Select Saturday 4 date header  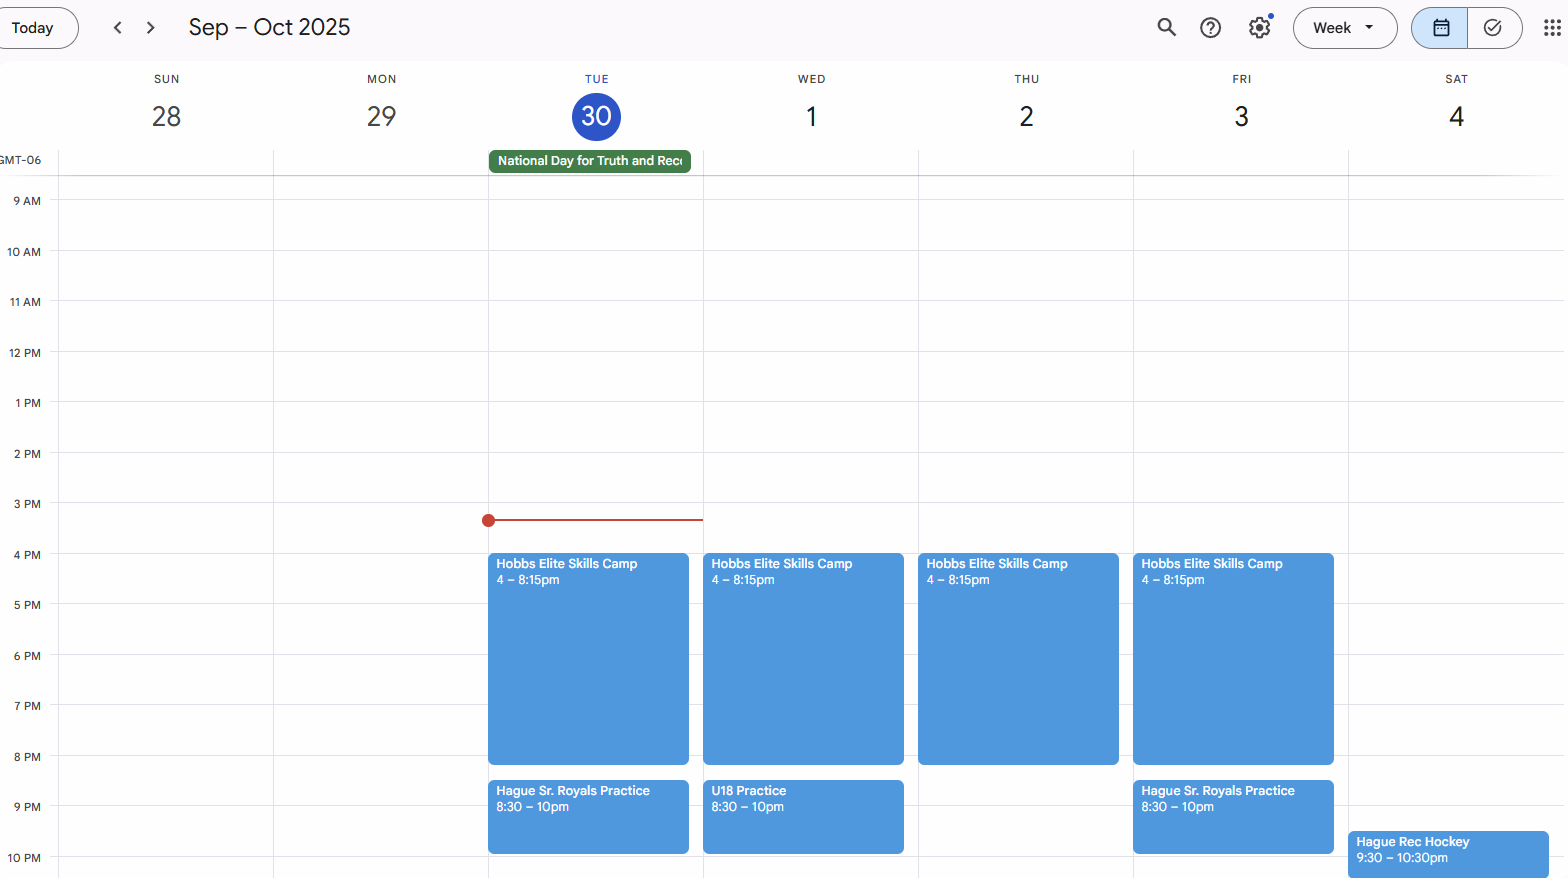pos(1456,117)
